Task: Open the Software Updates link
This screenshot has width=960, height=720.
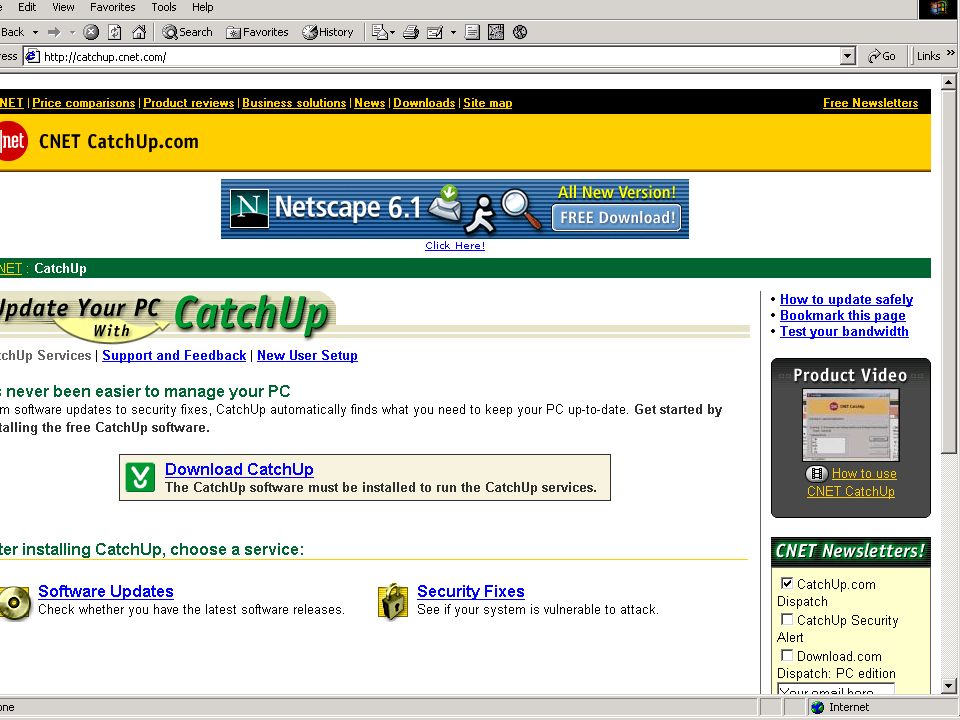Action: coord(106,591)
